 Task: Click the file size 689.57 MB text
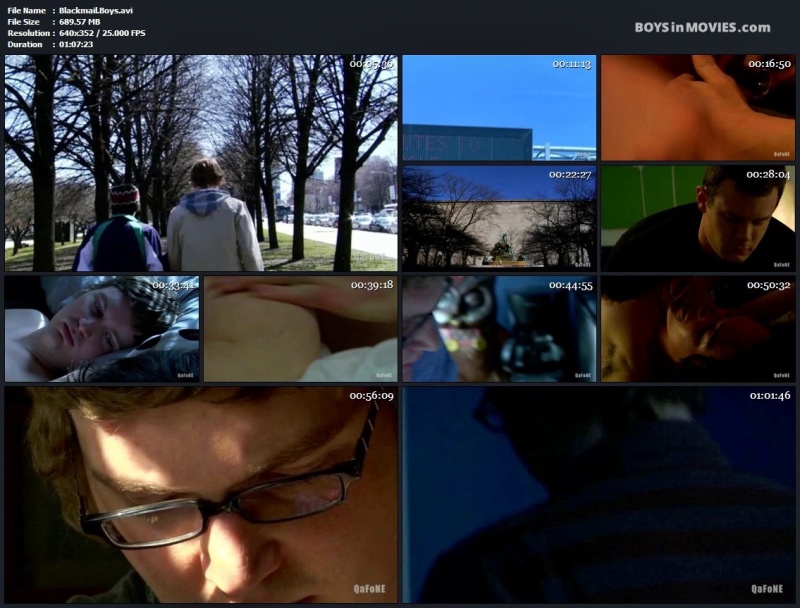click(x=80, y=21)
